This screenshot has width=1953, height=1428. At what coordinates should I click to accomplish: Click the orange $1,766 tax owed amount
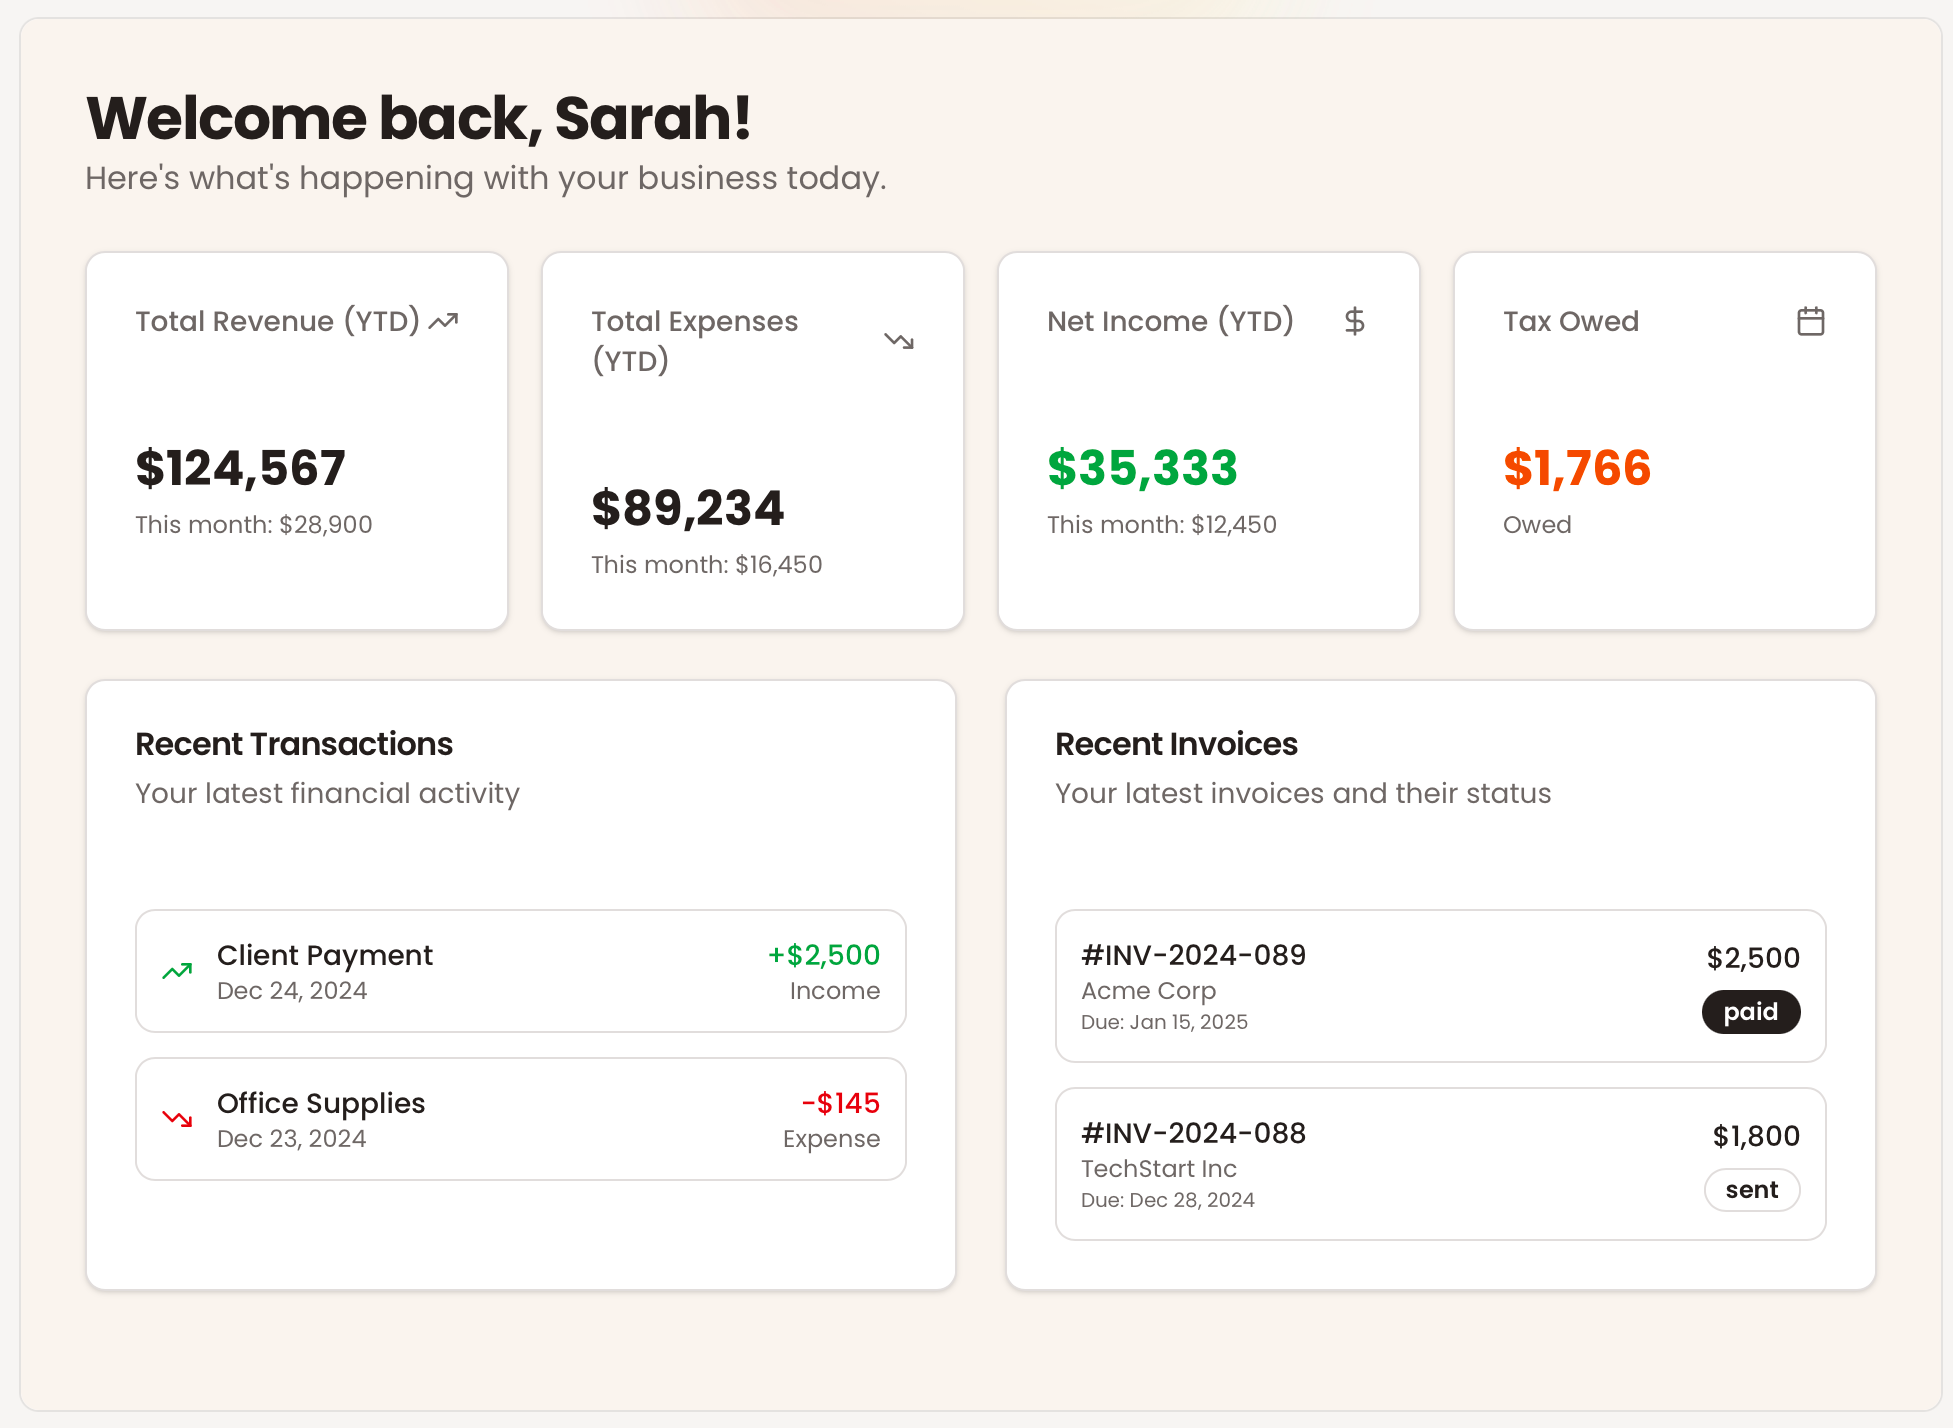[x=1576, y=468]
